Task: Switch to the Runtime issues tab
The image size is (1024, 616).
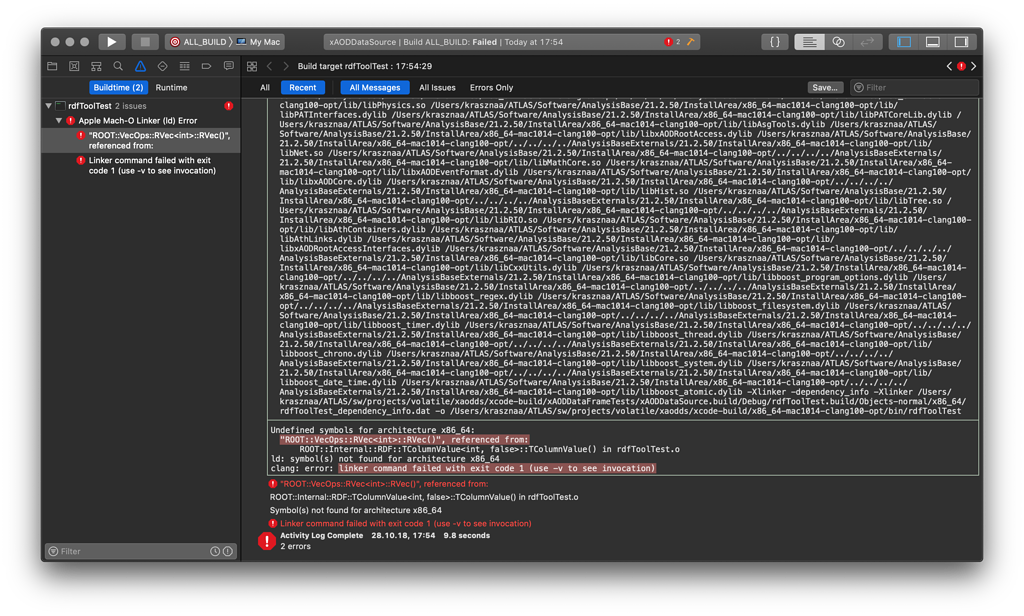Action: pos(171,88)
